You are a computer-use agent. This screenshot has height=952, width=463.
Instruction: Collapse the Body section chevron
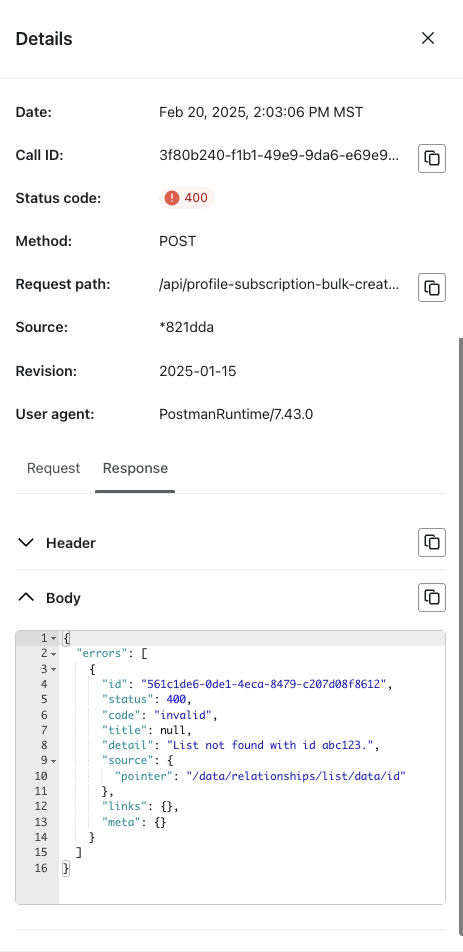(26, 597)
